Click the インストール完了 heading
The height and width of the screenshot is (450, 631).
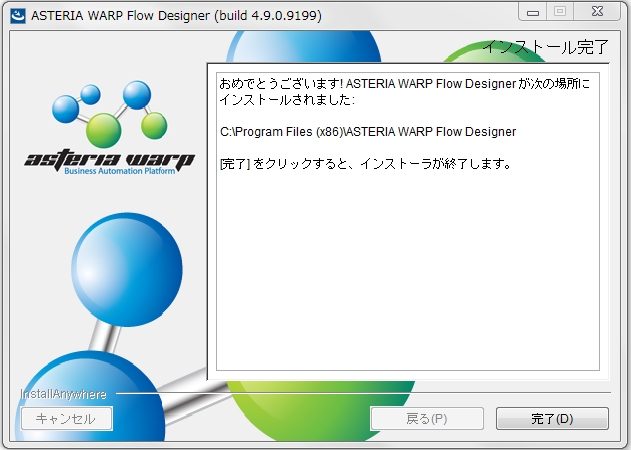tap(546, 47)
